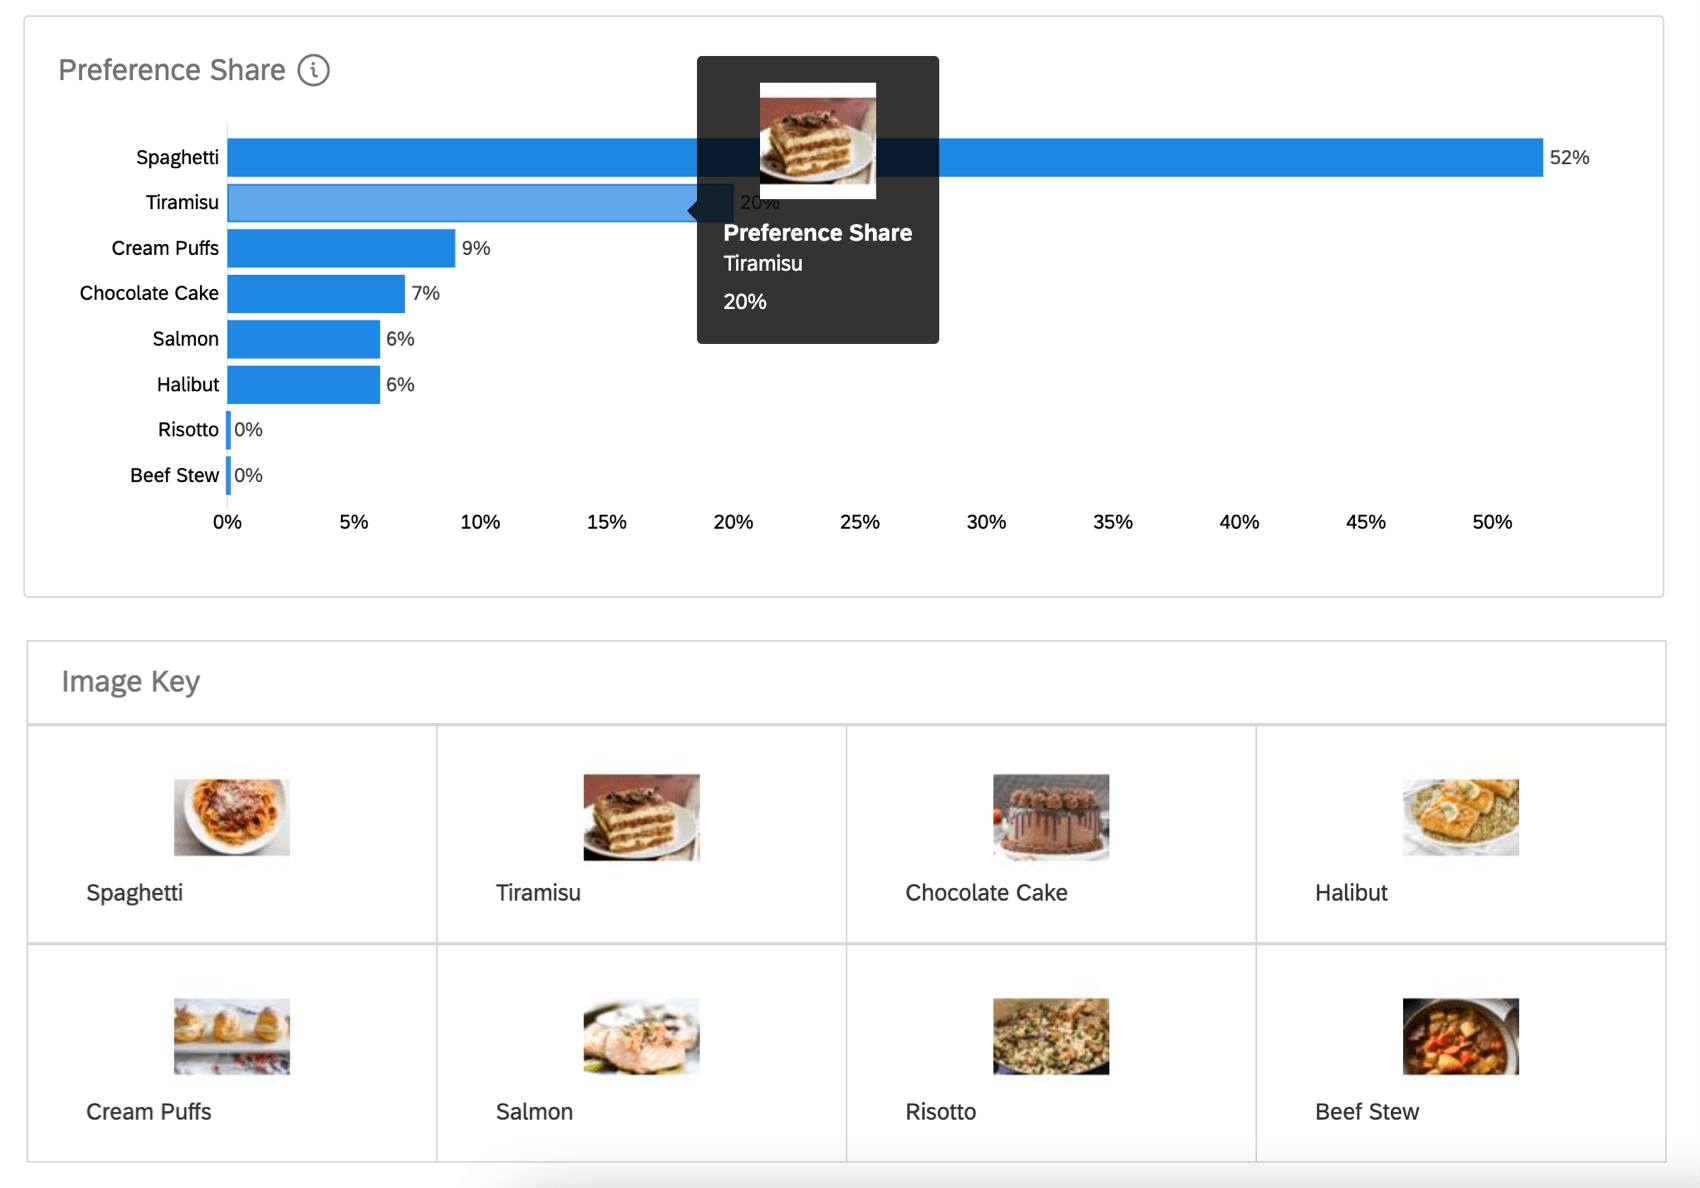
Task: Click the Beef Stew 0% bar
Action: click(229, 476)
